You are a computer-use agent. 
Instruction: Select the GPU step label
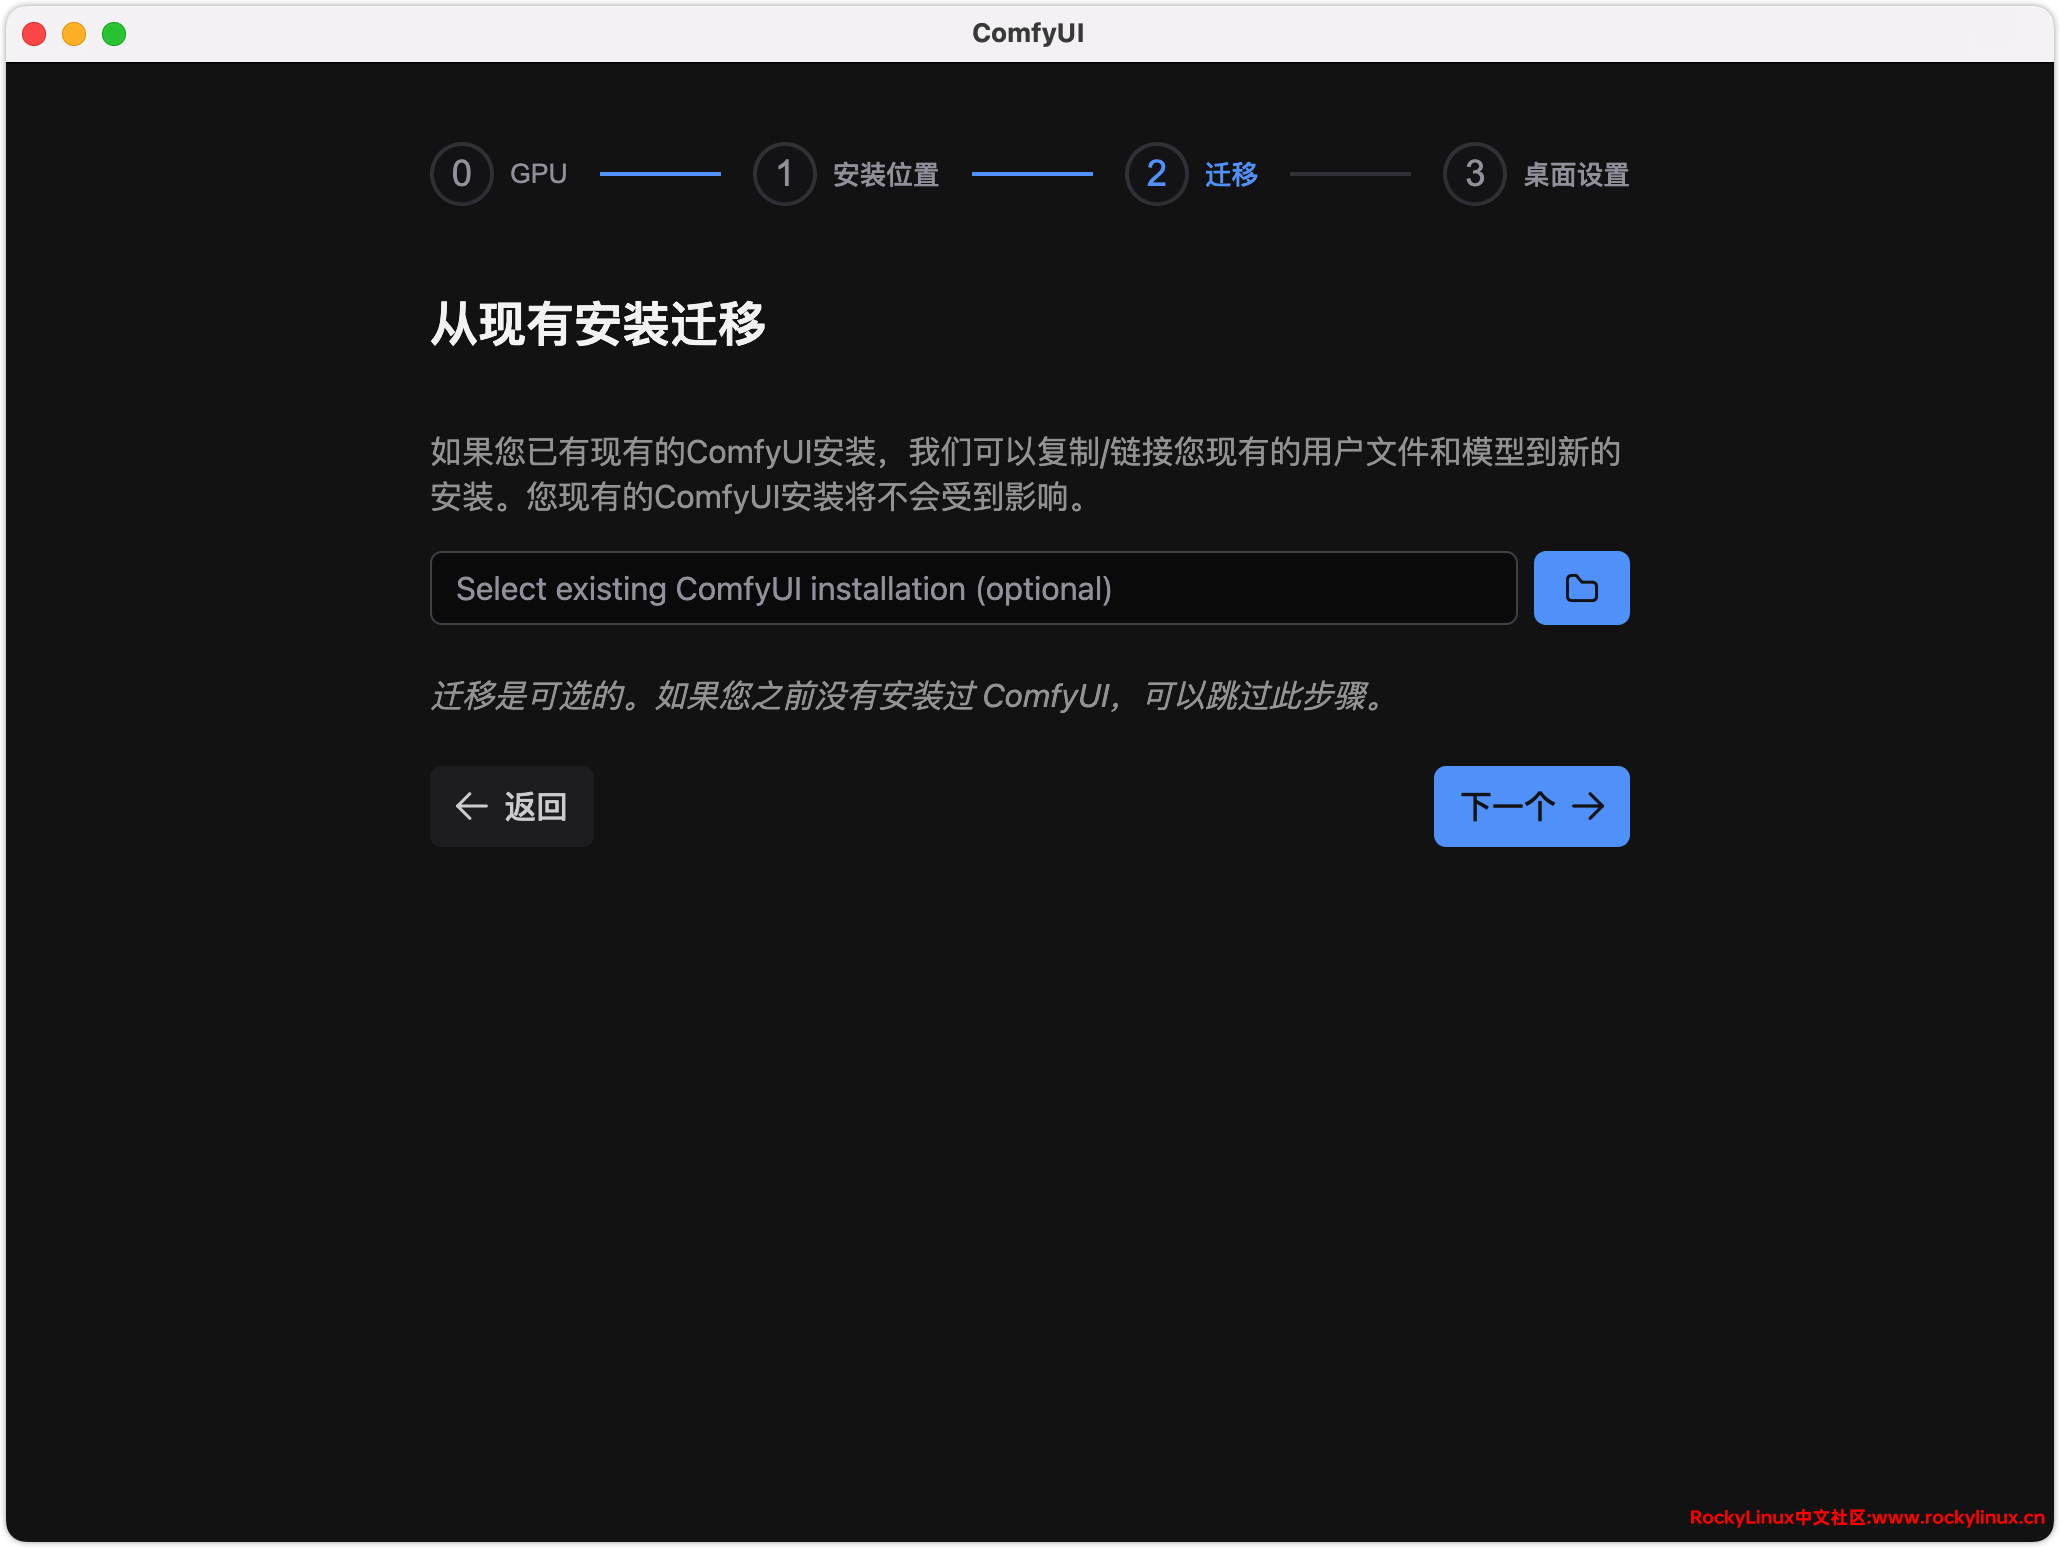click(x=538, y=174)
